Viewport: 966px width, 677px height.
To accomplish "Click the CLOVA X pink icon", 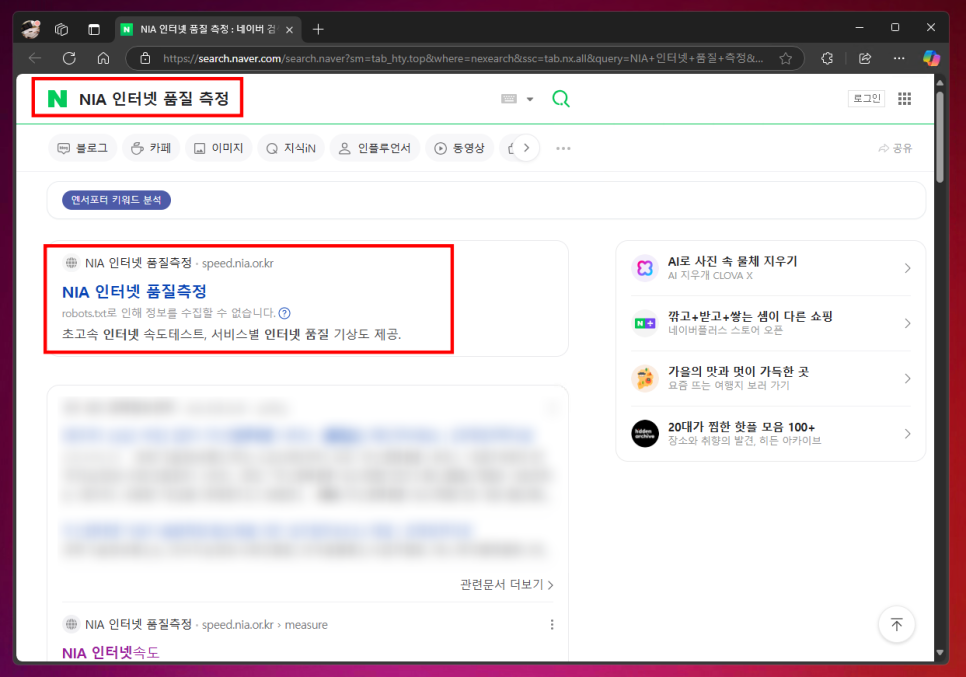I will click(645, 268).
